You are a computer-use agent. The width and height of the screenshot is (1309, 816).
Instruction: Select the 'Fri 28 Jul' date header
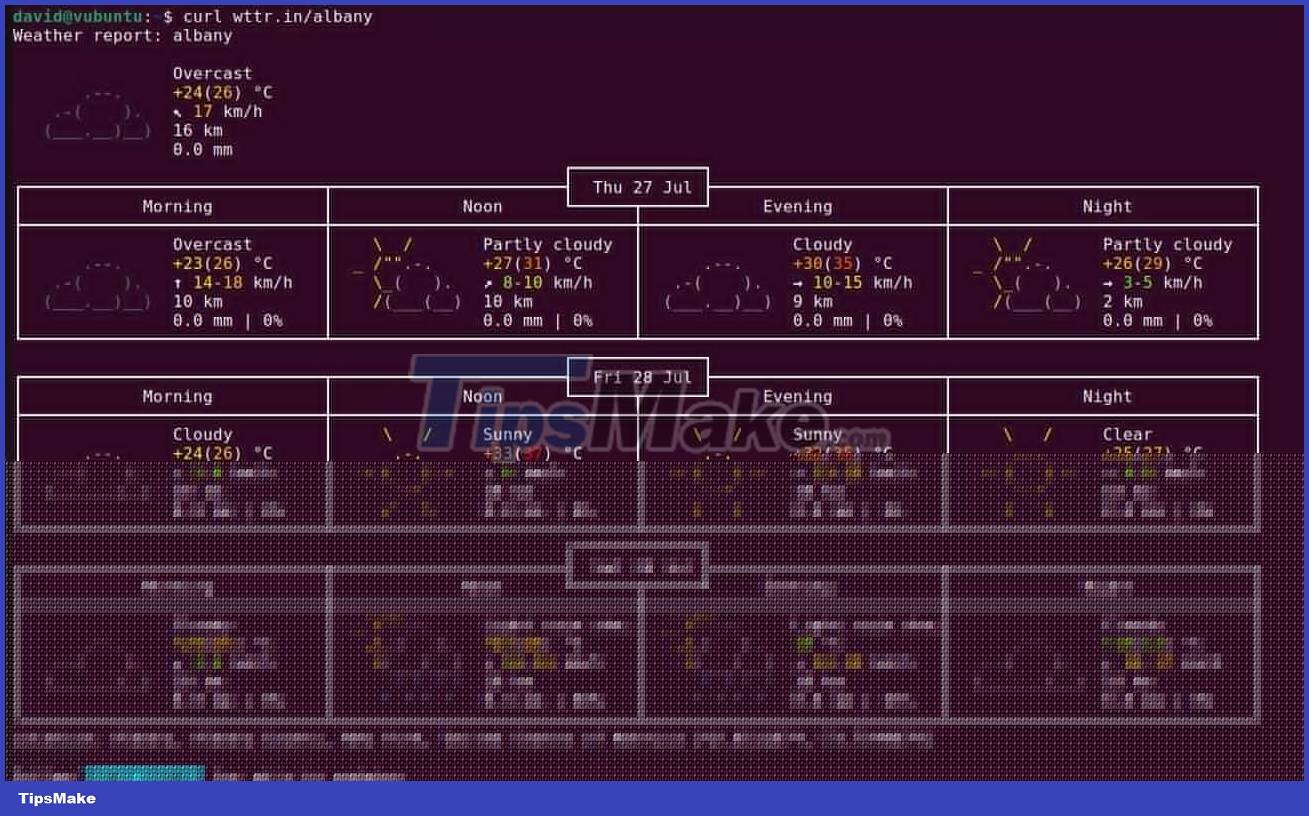(x=638, y=377)
